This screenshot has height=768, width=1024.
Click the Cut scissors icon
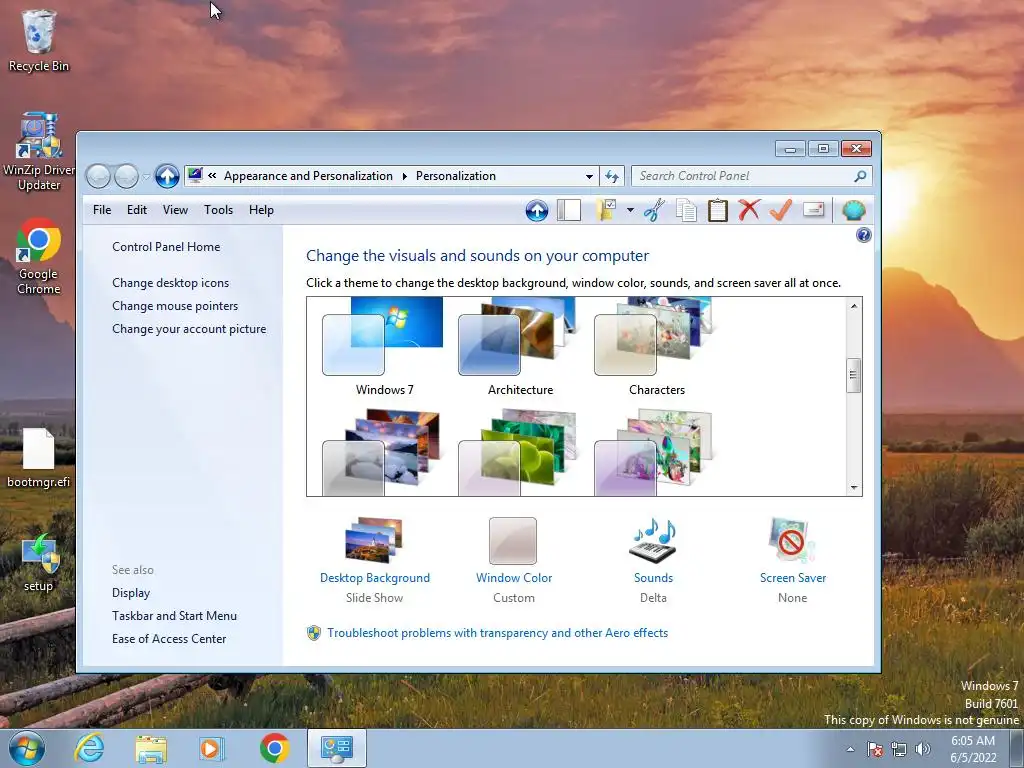coord(654,210)
